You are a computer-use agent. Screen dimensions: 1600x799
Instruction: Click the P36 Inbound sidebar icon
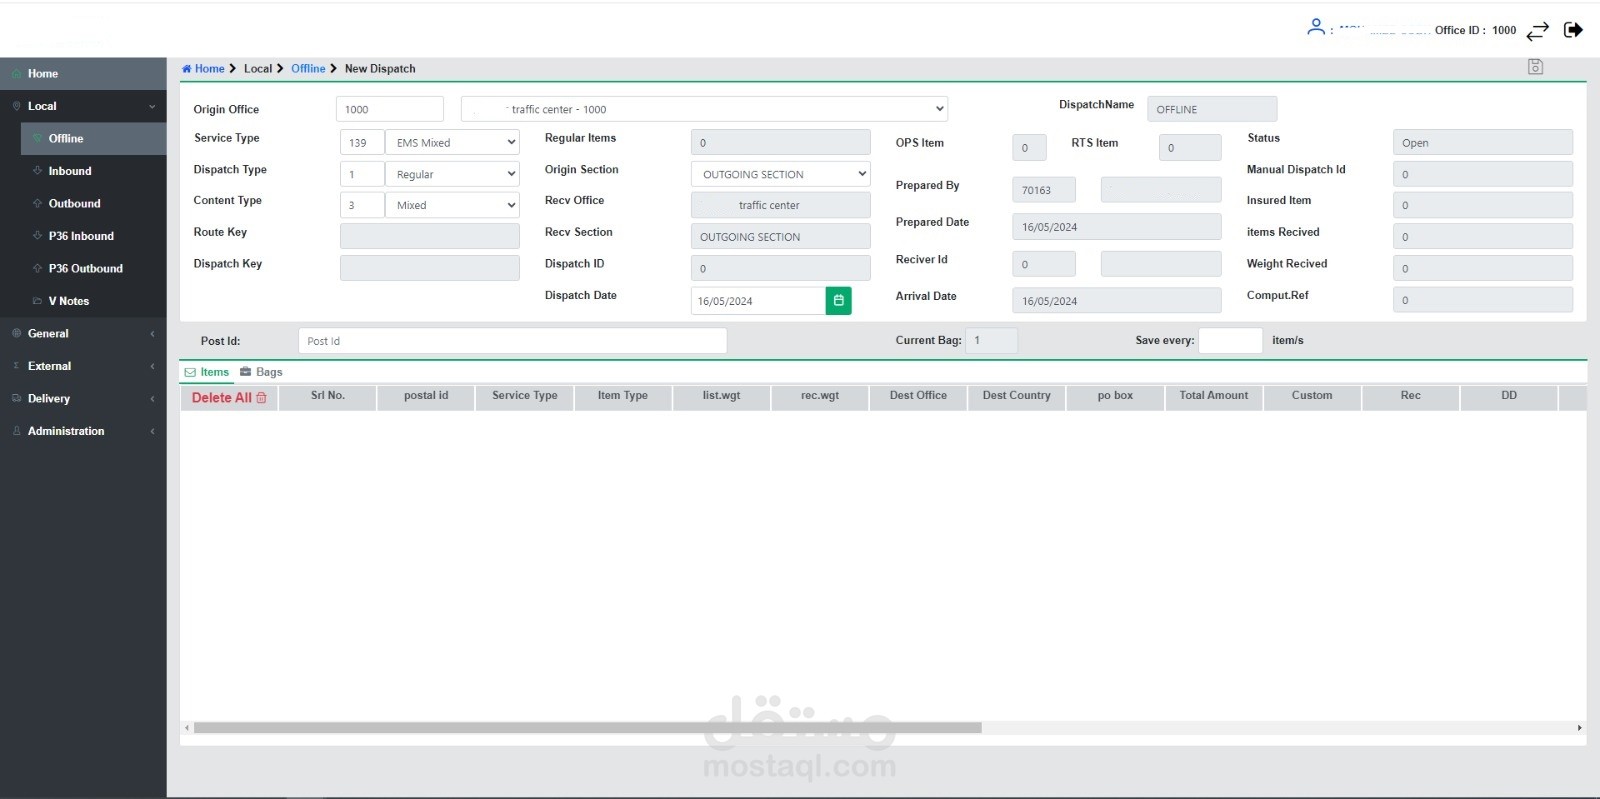point(37,236)
